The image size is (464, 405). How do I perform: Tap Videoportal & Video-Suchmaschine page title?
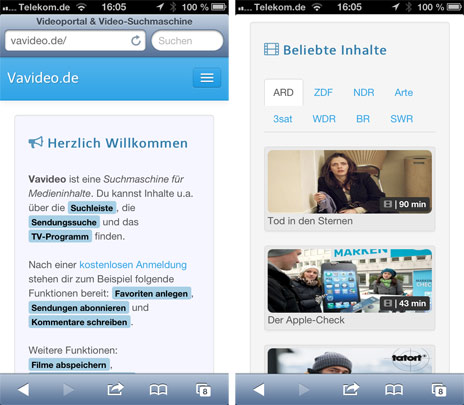click(x=114, y=21)
